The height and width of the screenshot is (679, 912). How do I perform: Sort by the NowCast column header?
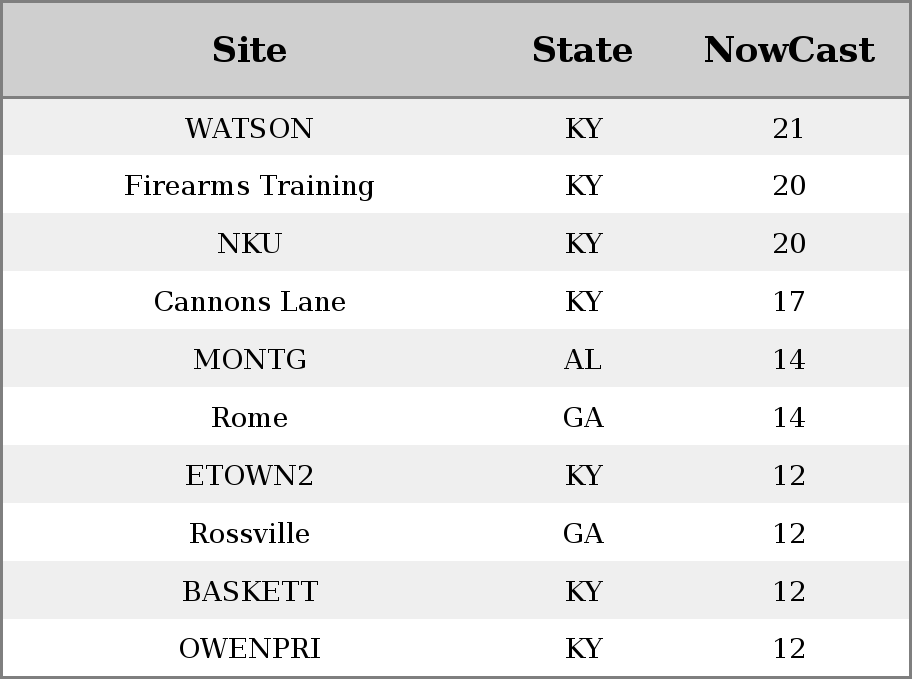tap(789, 50)
